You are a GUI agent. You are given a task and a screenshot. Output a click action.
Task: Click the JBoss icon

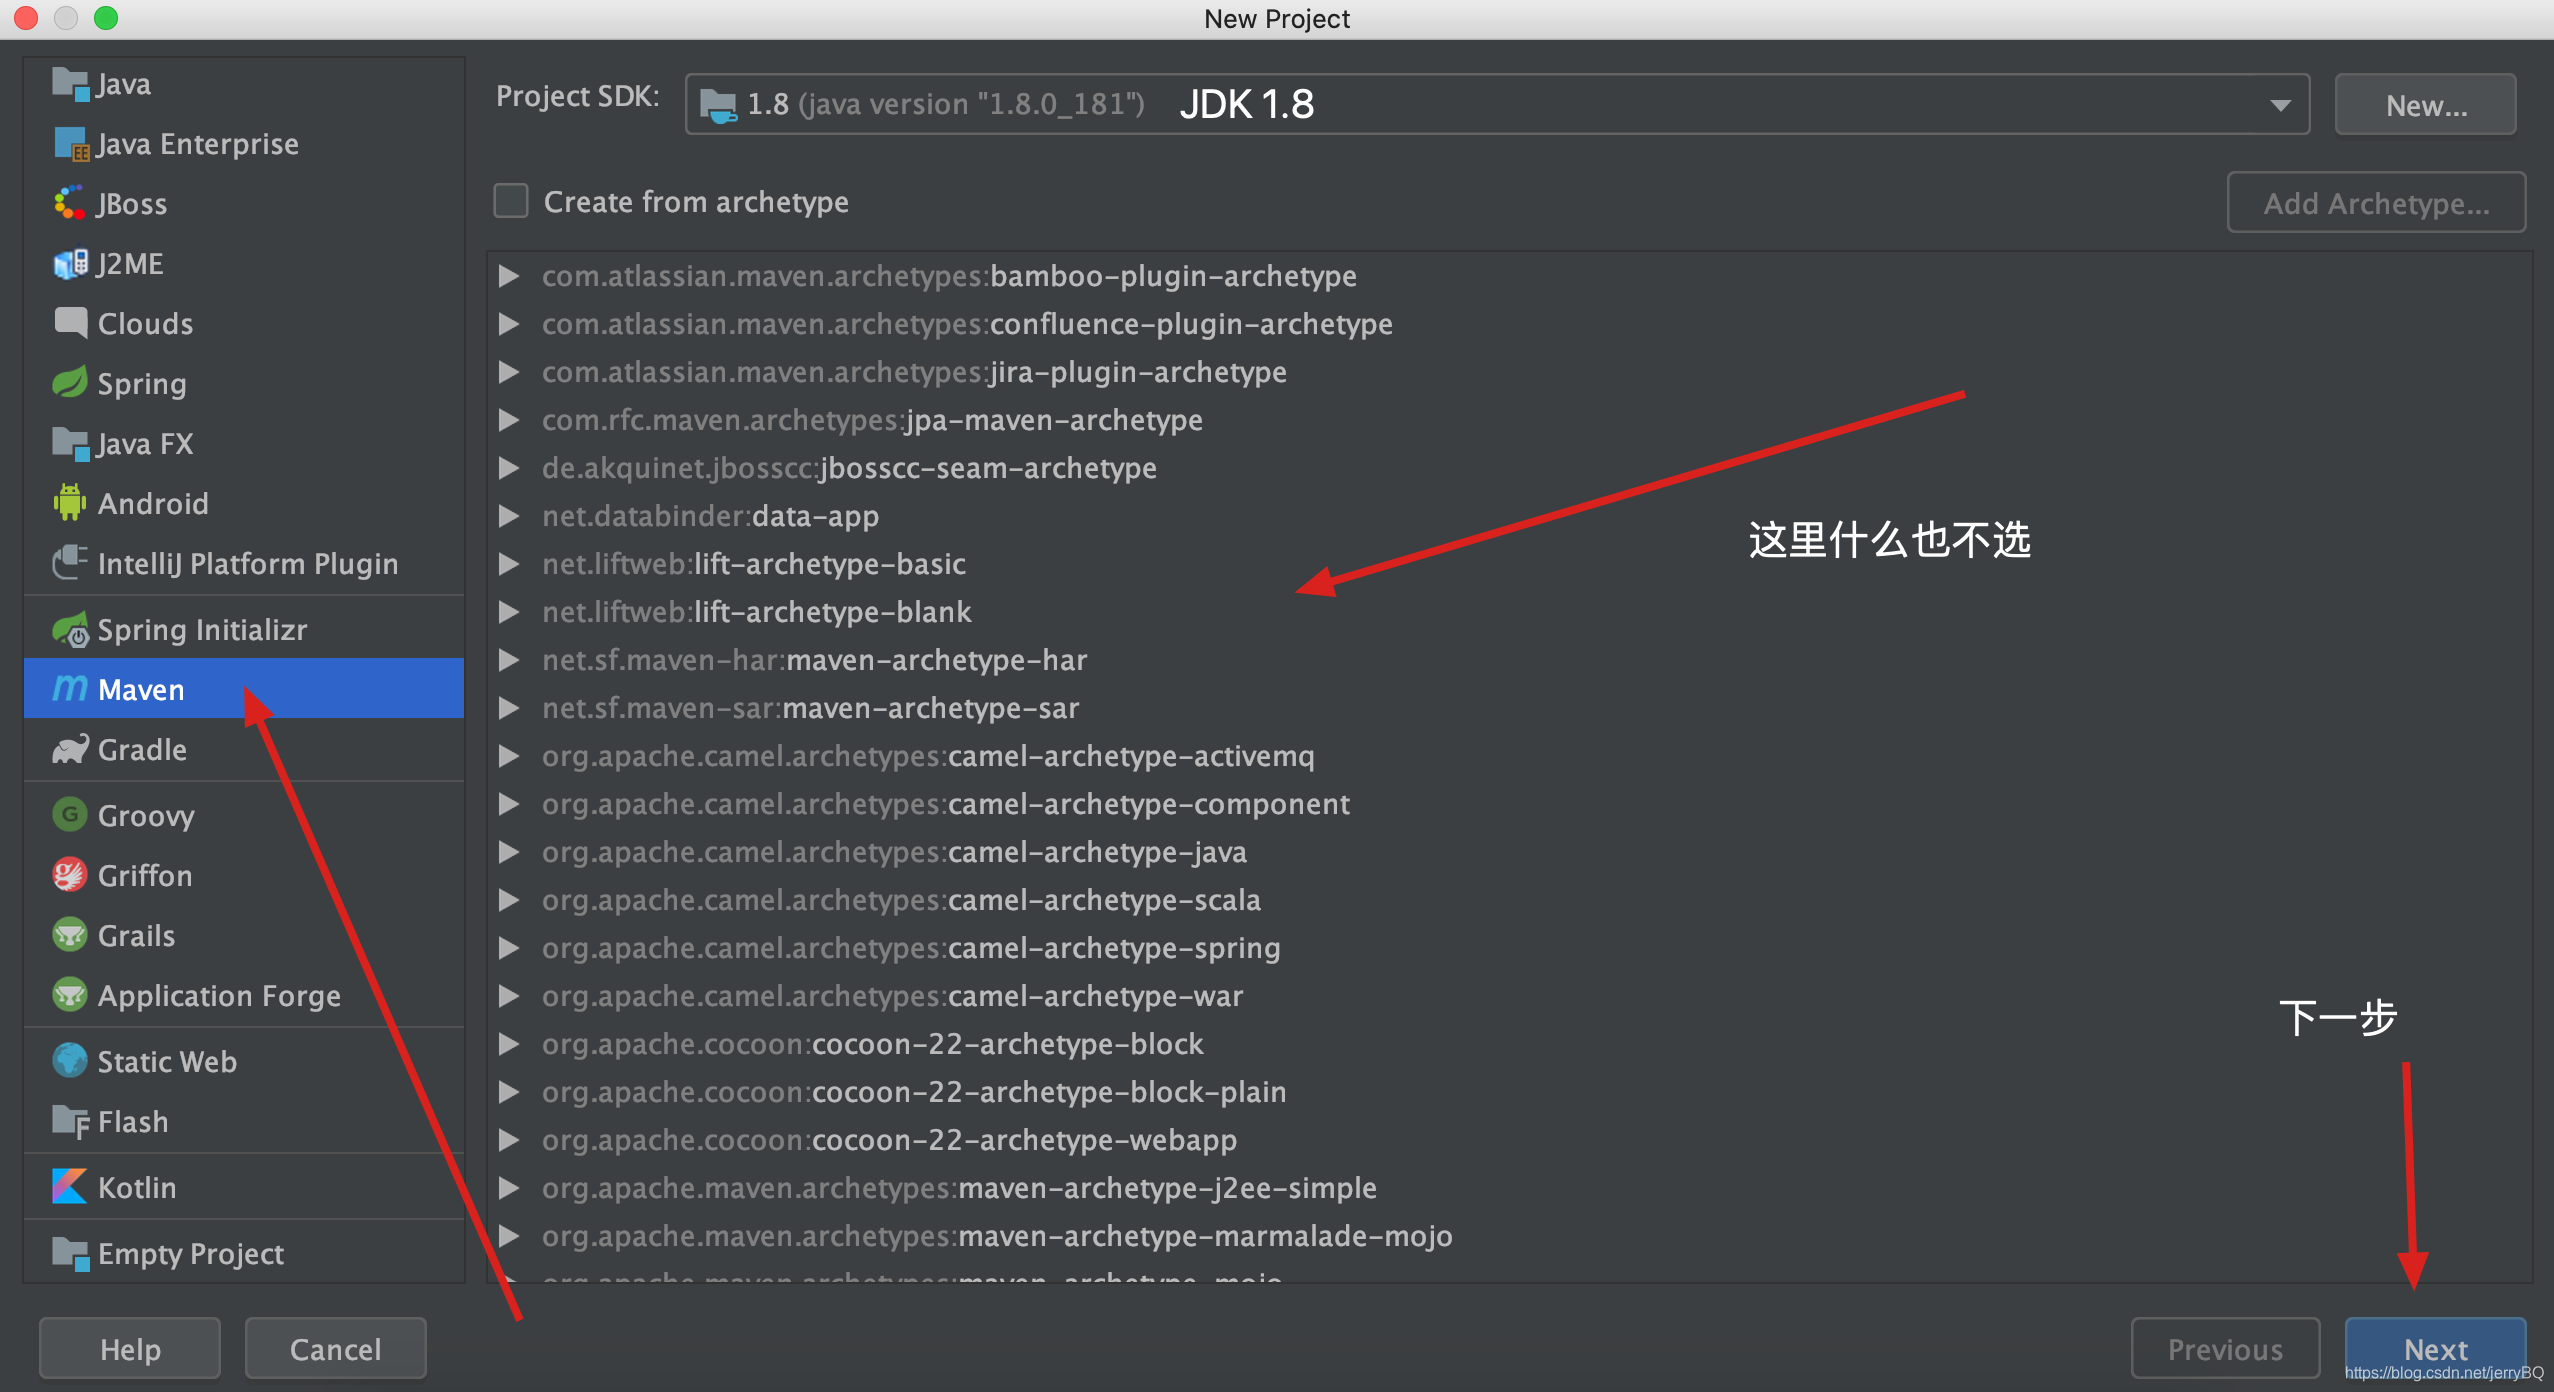70,204
